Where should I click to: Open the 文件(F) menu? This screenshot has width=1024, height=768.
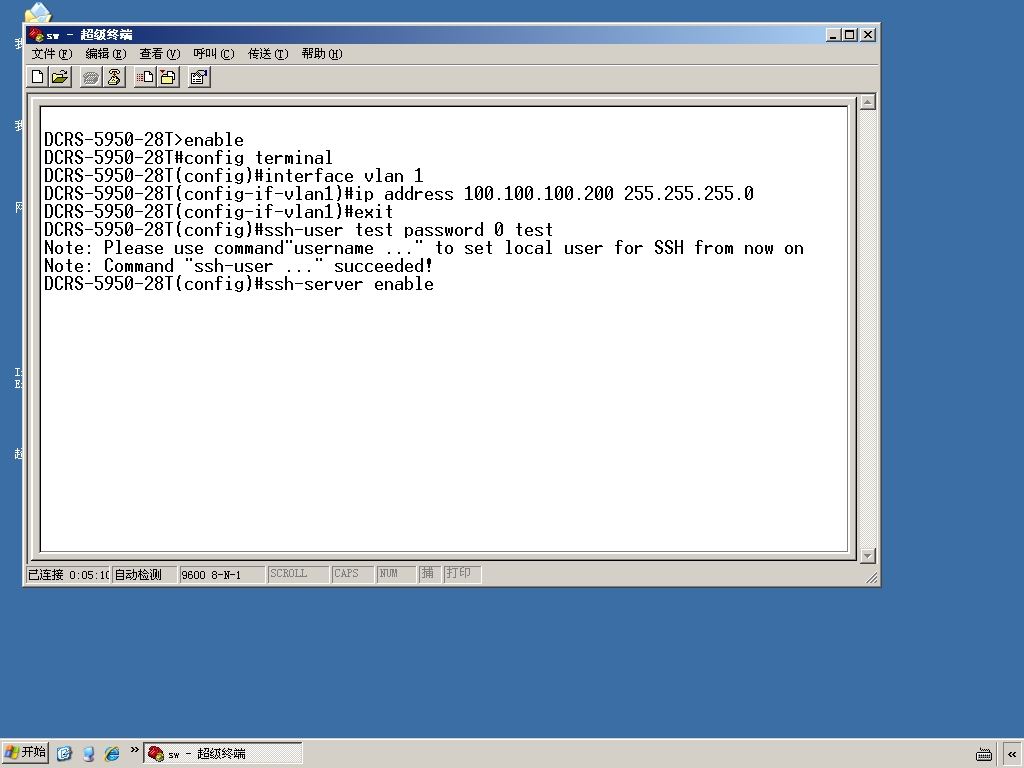52,54
